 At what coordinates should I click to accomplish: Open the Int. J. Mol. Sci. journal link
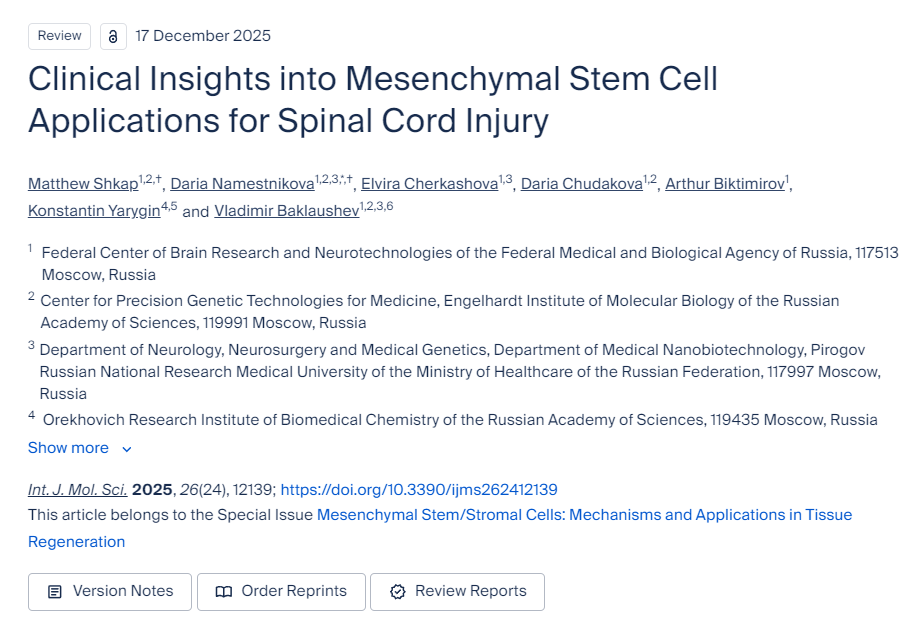point(77,490)
